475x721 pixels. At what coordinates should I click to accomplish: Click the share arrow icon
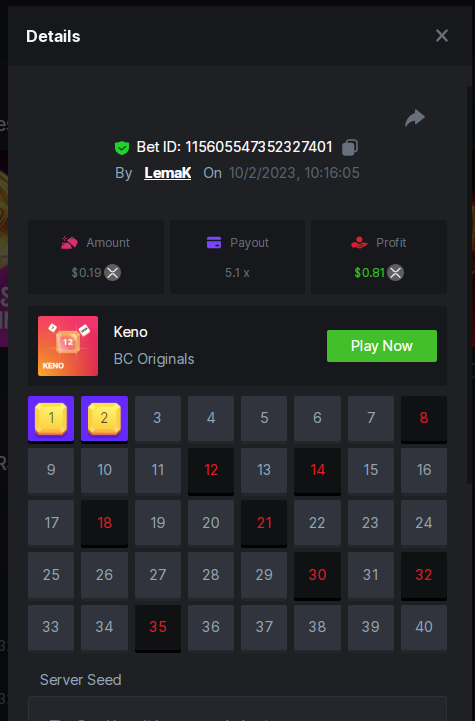point(415,118)
